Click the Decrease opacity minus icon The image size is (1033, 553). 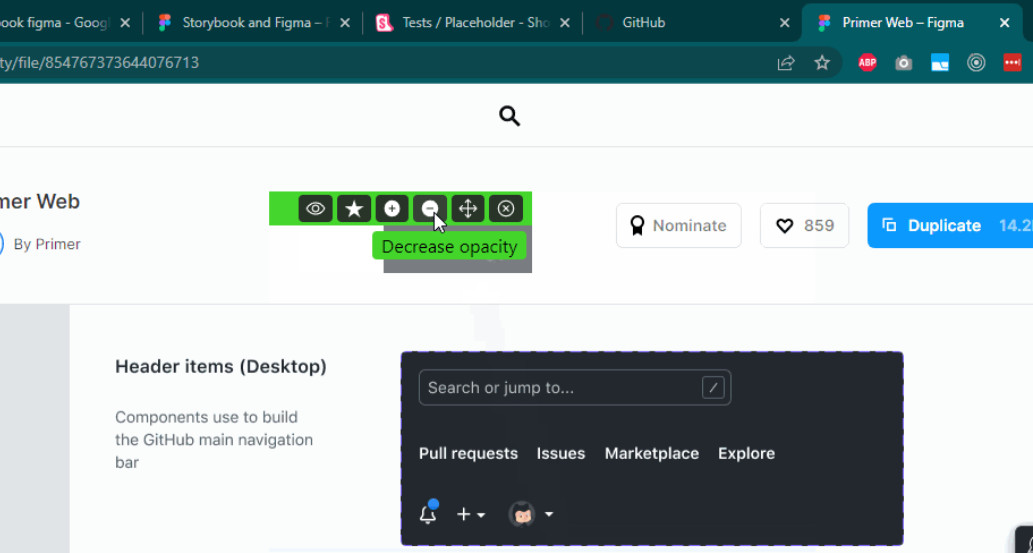click(x=430, y=209)
